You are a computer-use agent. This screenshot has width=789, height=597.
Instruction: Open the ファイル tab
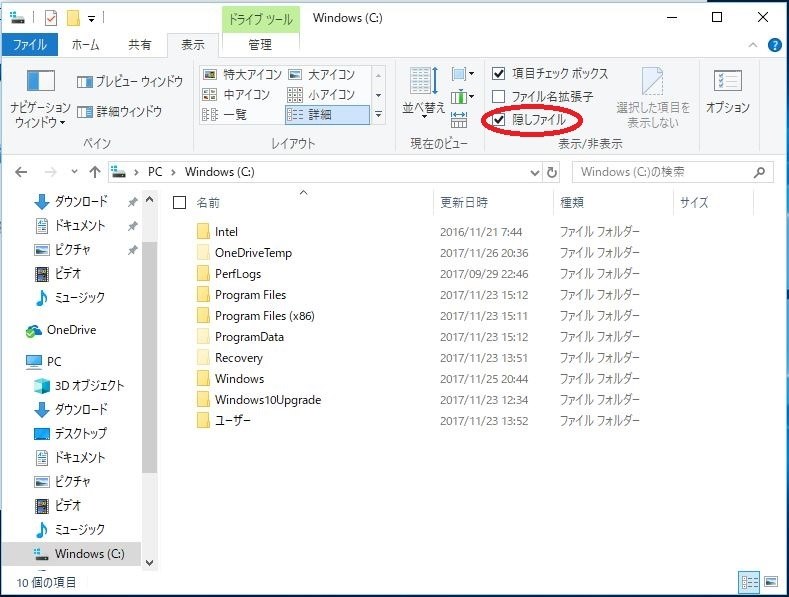tap(30, 45)
